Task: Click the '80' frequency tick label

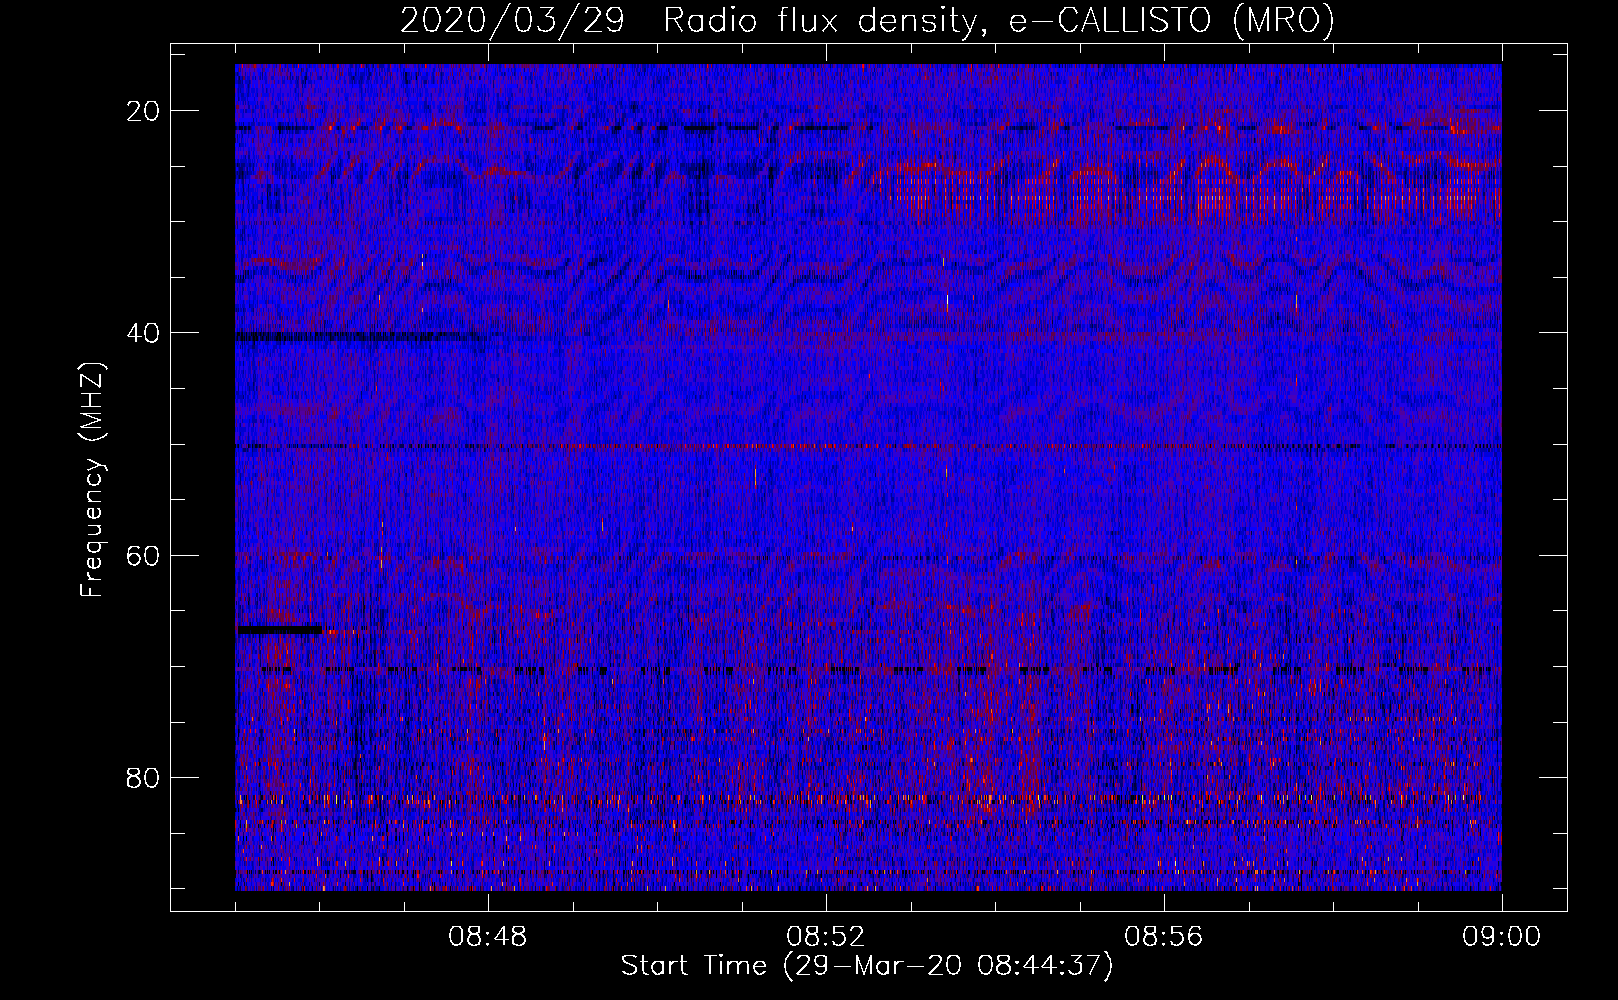Action: [143, 777]
